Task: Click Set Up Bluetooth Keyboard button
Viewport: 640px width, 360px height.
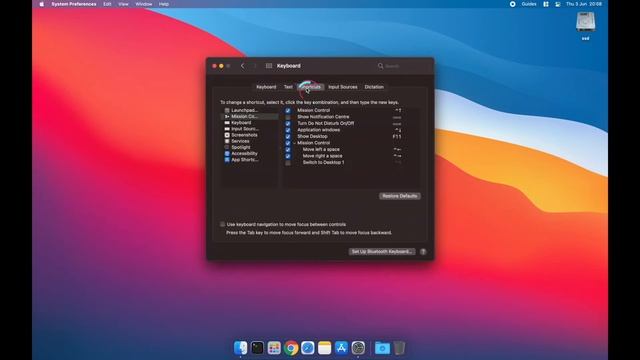Action: tap(382, 251)
